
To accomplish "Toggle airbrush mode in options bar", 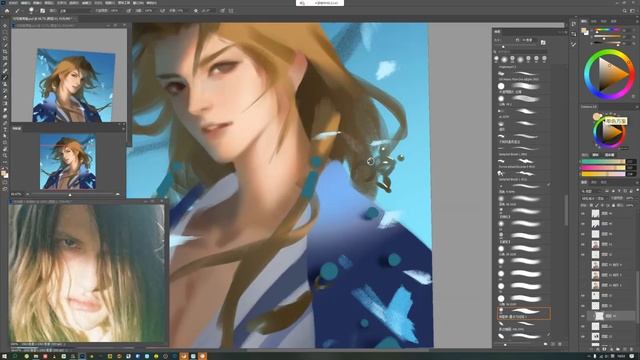I will (162, 11).
